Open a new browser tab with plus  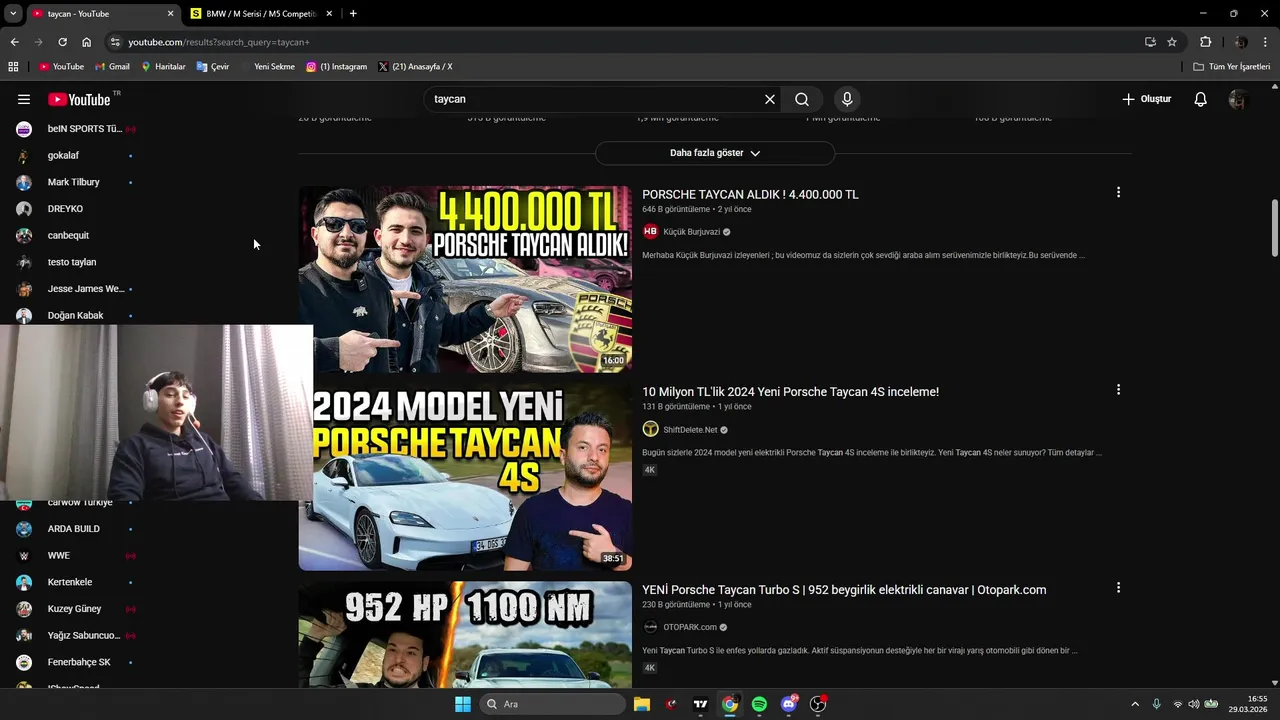[x=353, y=14]
